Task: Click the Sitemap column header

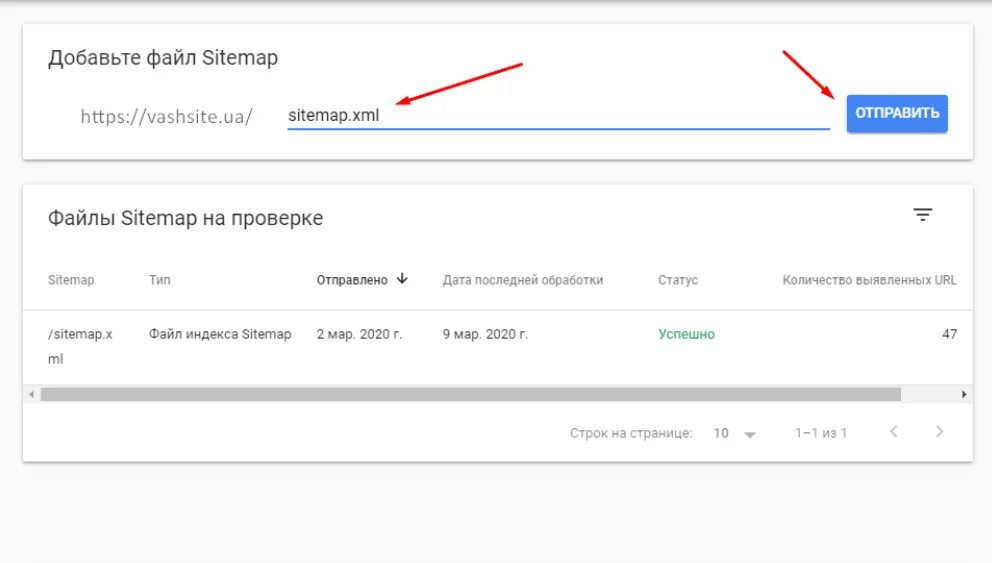Action: [71, 280]
